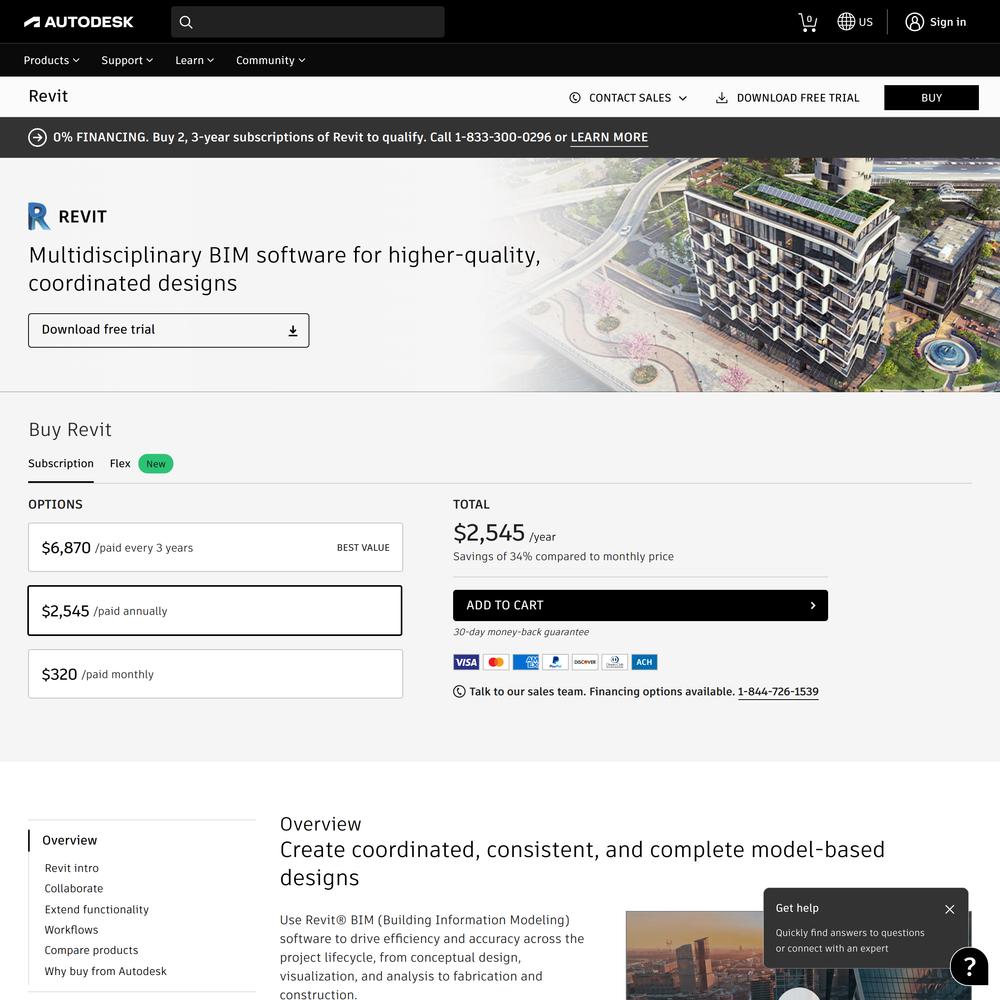Click the phone icon beside Contact Sales
The width and height of the screenshot is (1000, 1000).
click(x=575, y=98)
